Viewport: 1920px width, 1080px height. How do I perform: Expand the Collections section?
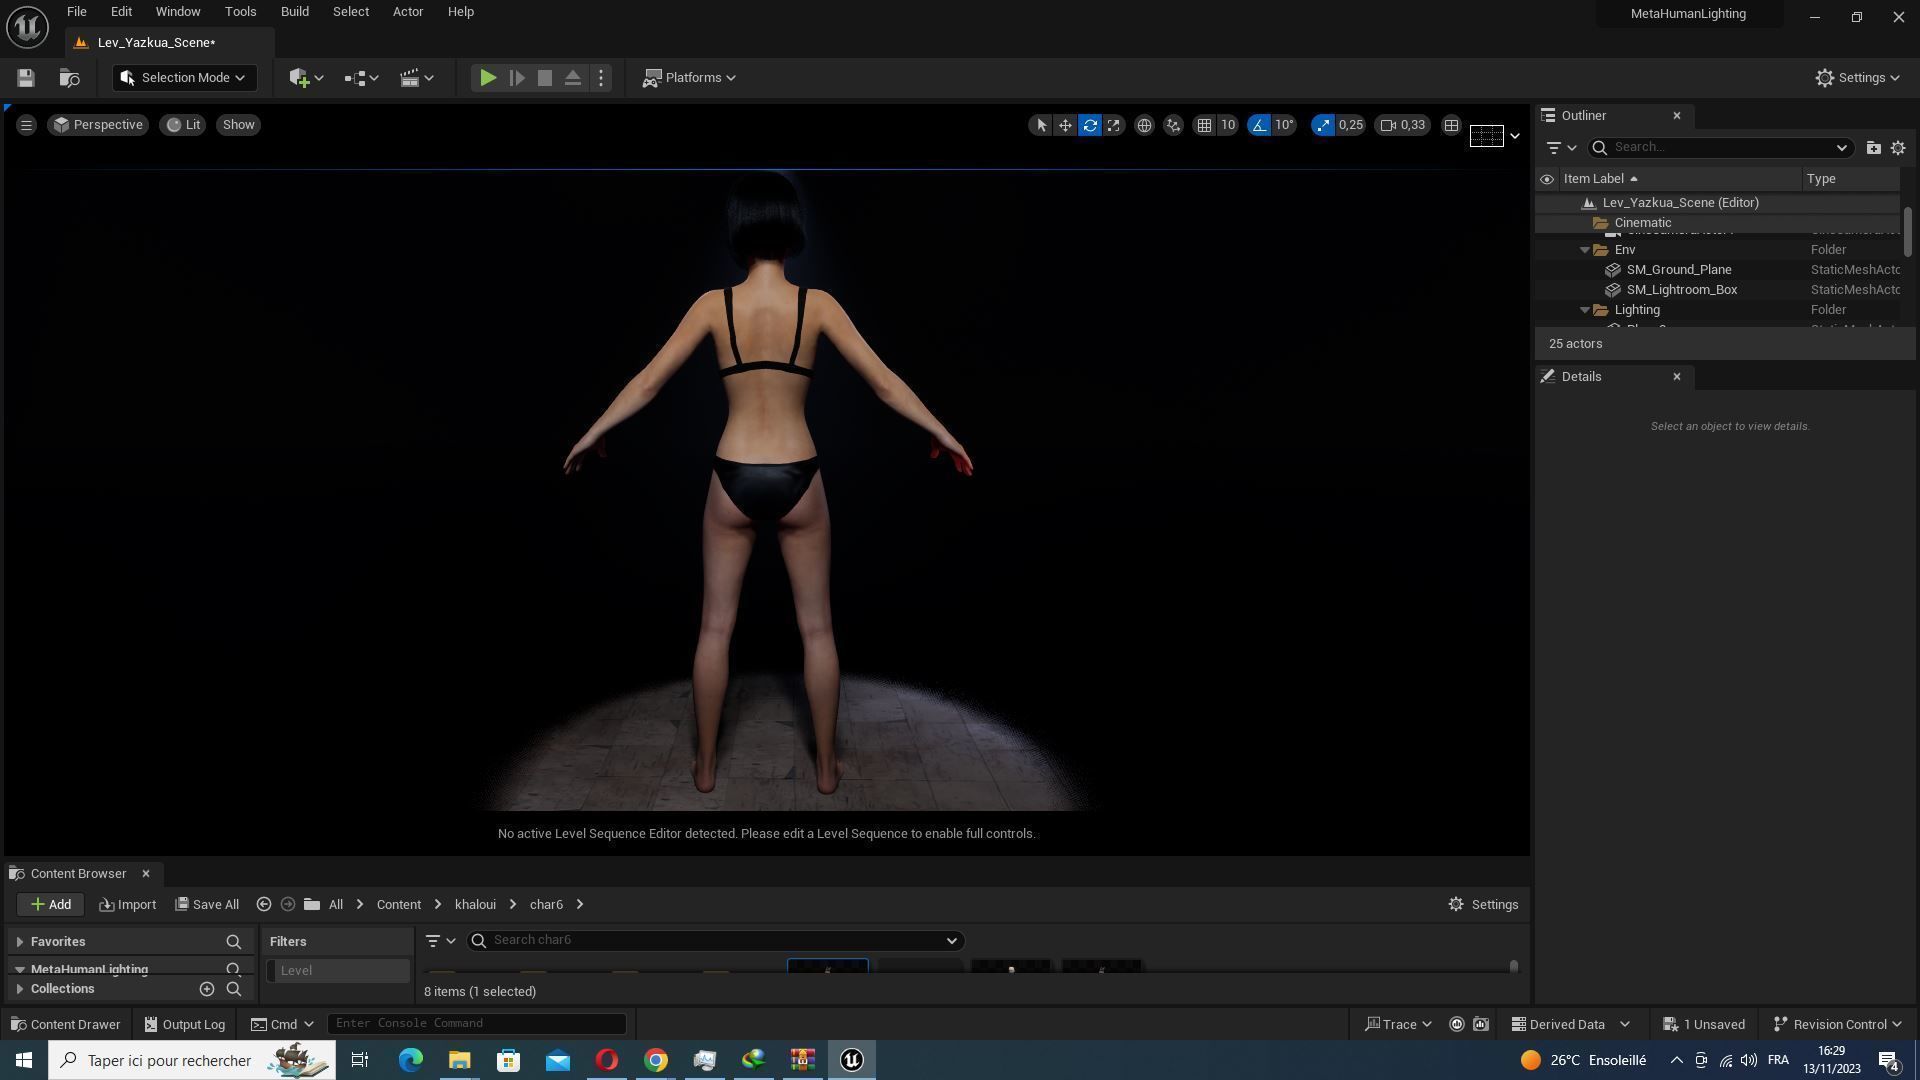click(x=19, y=989)
